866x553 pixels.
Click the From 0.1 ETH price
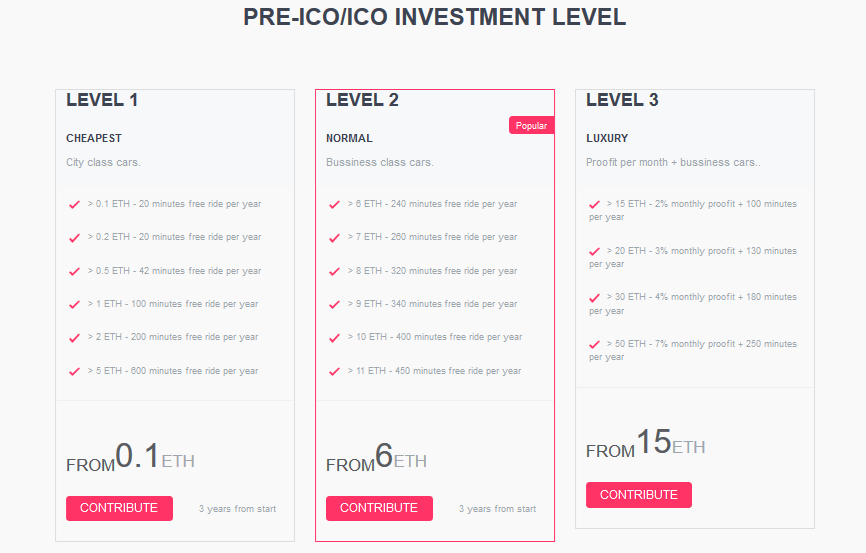click(x=130, y=458)
